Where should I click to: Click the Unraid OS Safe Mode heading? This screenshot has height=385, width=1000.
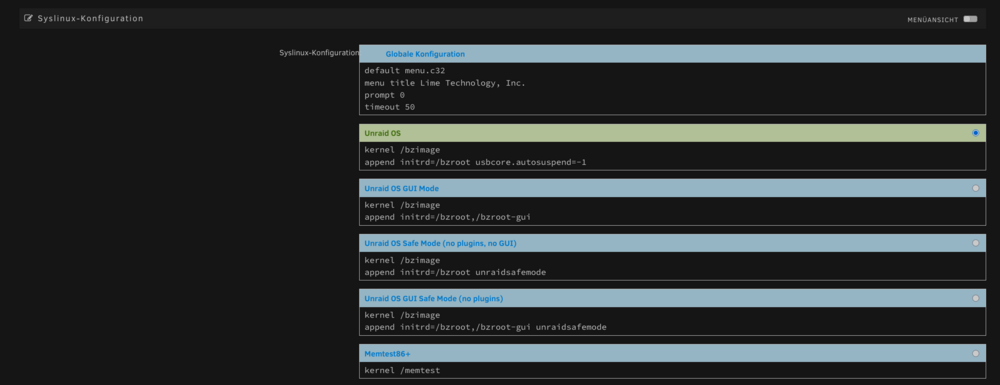click(440, 243)
